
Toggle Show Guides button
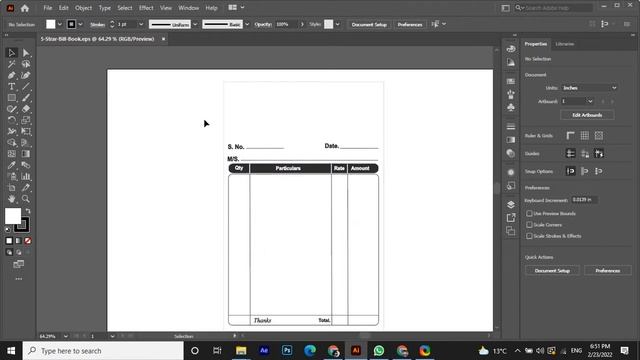point(571,153)
